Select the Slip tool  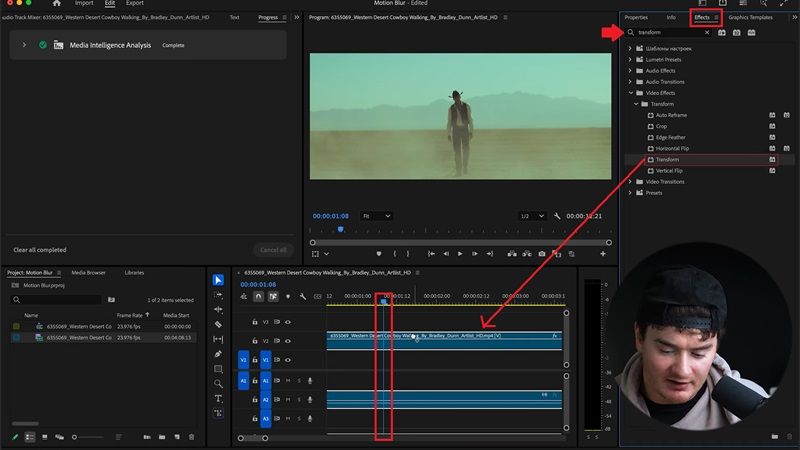[x=218, y=339]
